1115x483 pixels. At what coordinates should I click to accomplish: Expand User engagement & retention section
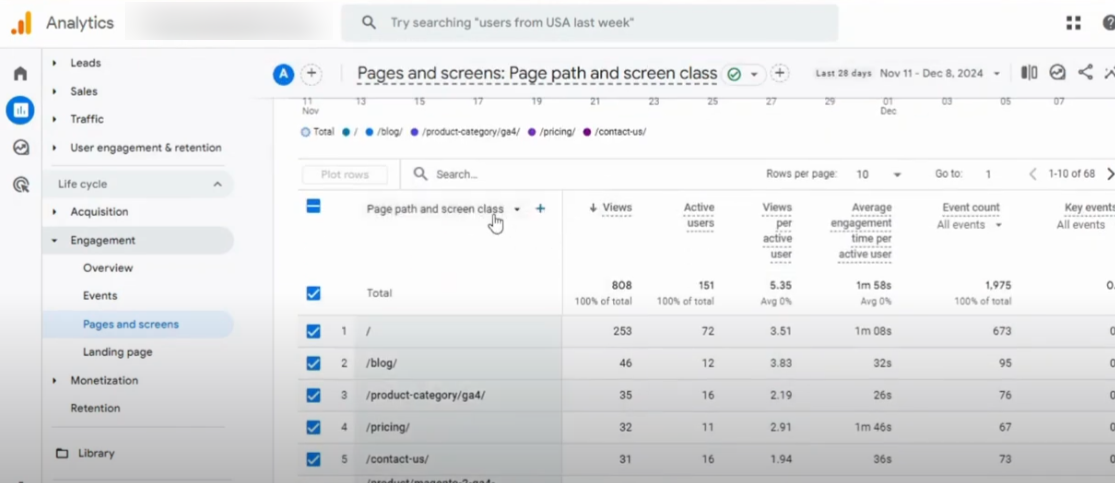coord(54,148)
